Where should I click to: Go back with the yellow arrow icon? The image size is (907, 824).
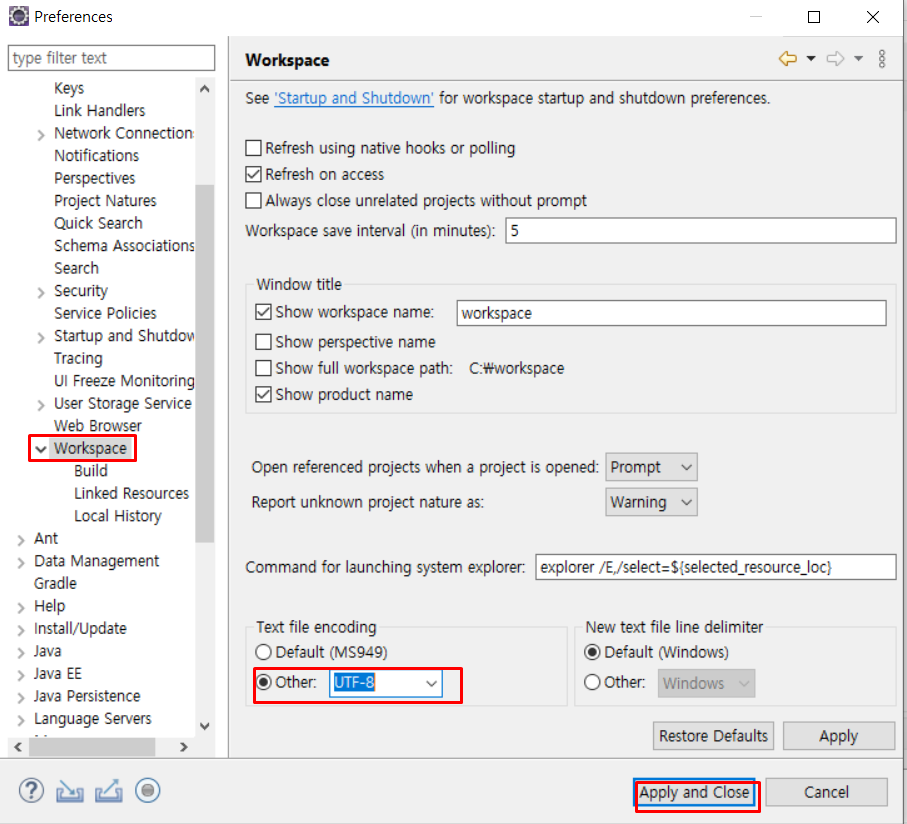click(x=788, y=58)
